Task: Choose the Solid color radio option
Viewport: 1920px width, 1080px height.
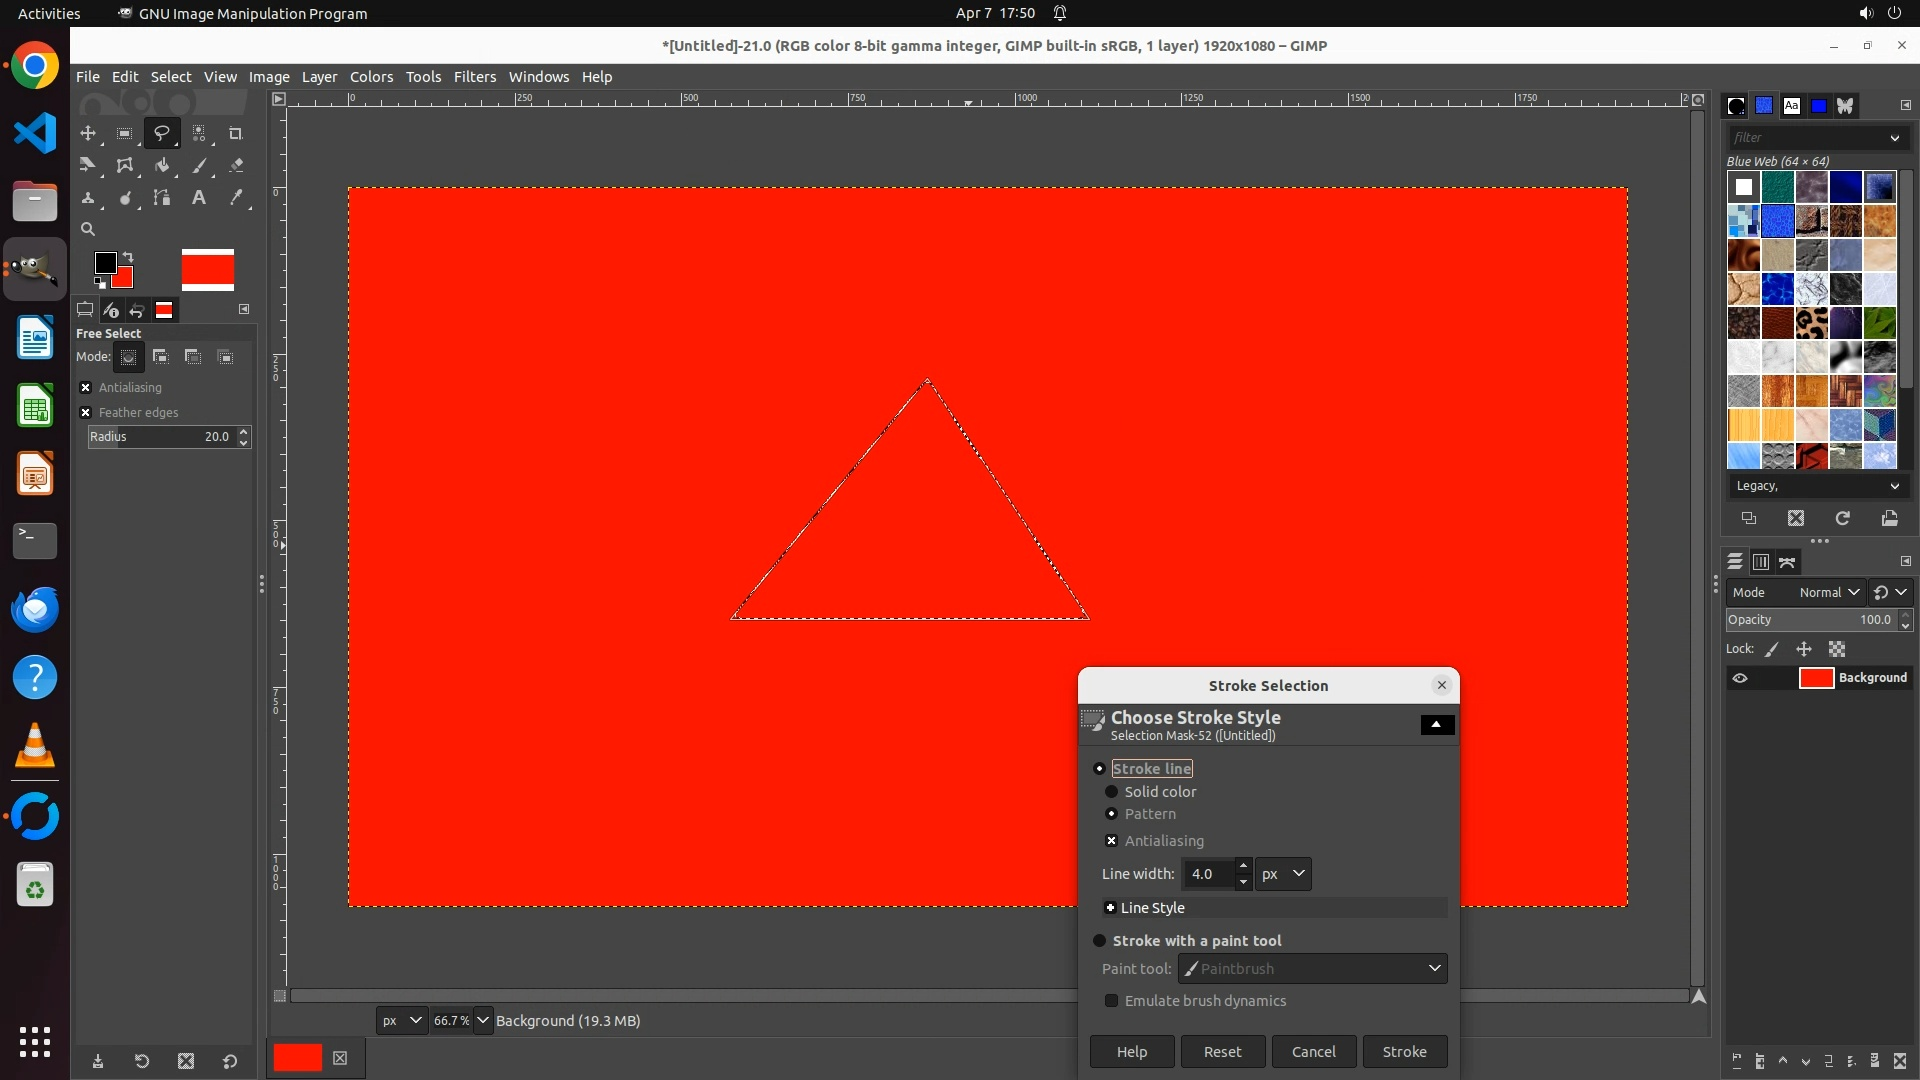Action: coord(1111,791)
